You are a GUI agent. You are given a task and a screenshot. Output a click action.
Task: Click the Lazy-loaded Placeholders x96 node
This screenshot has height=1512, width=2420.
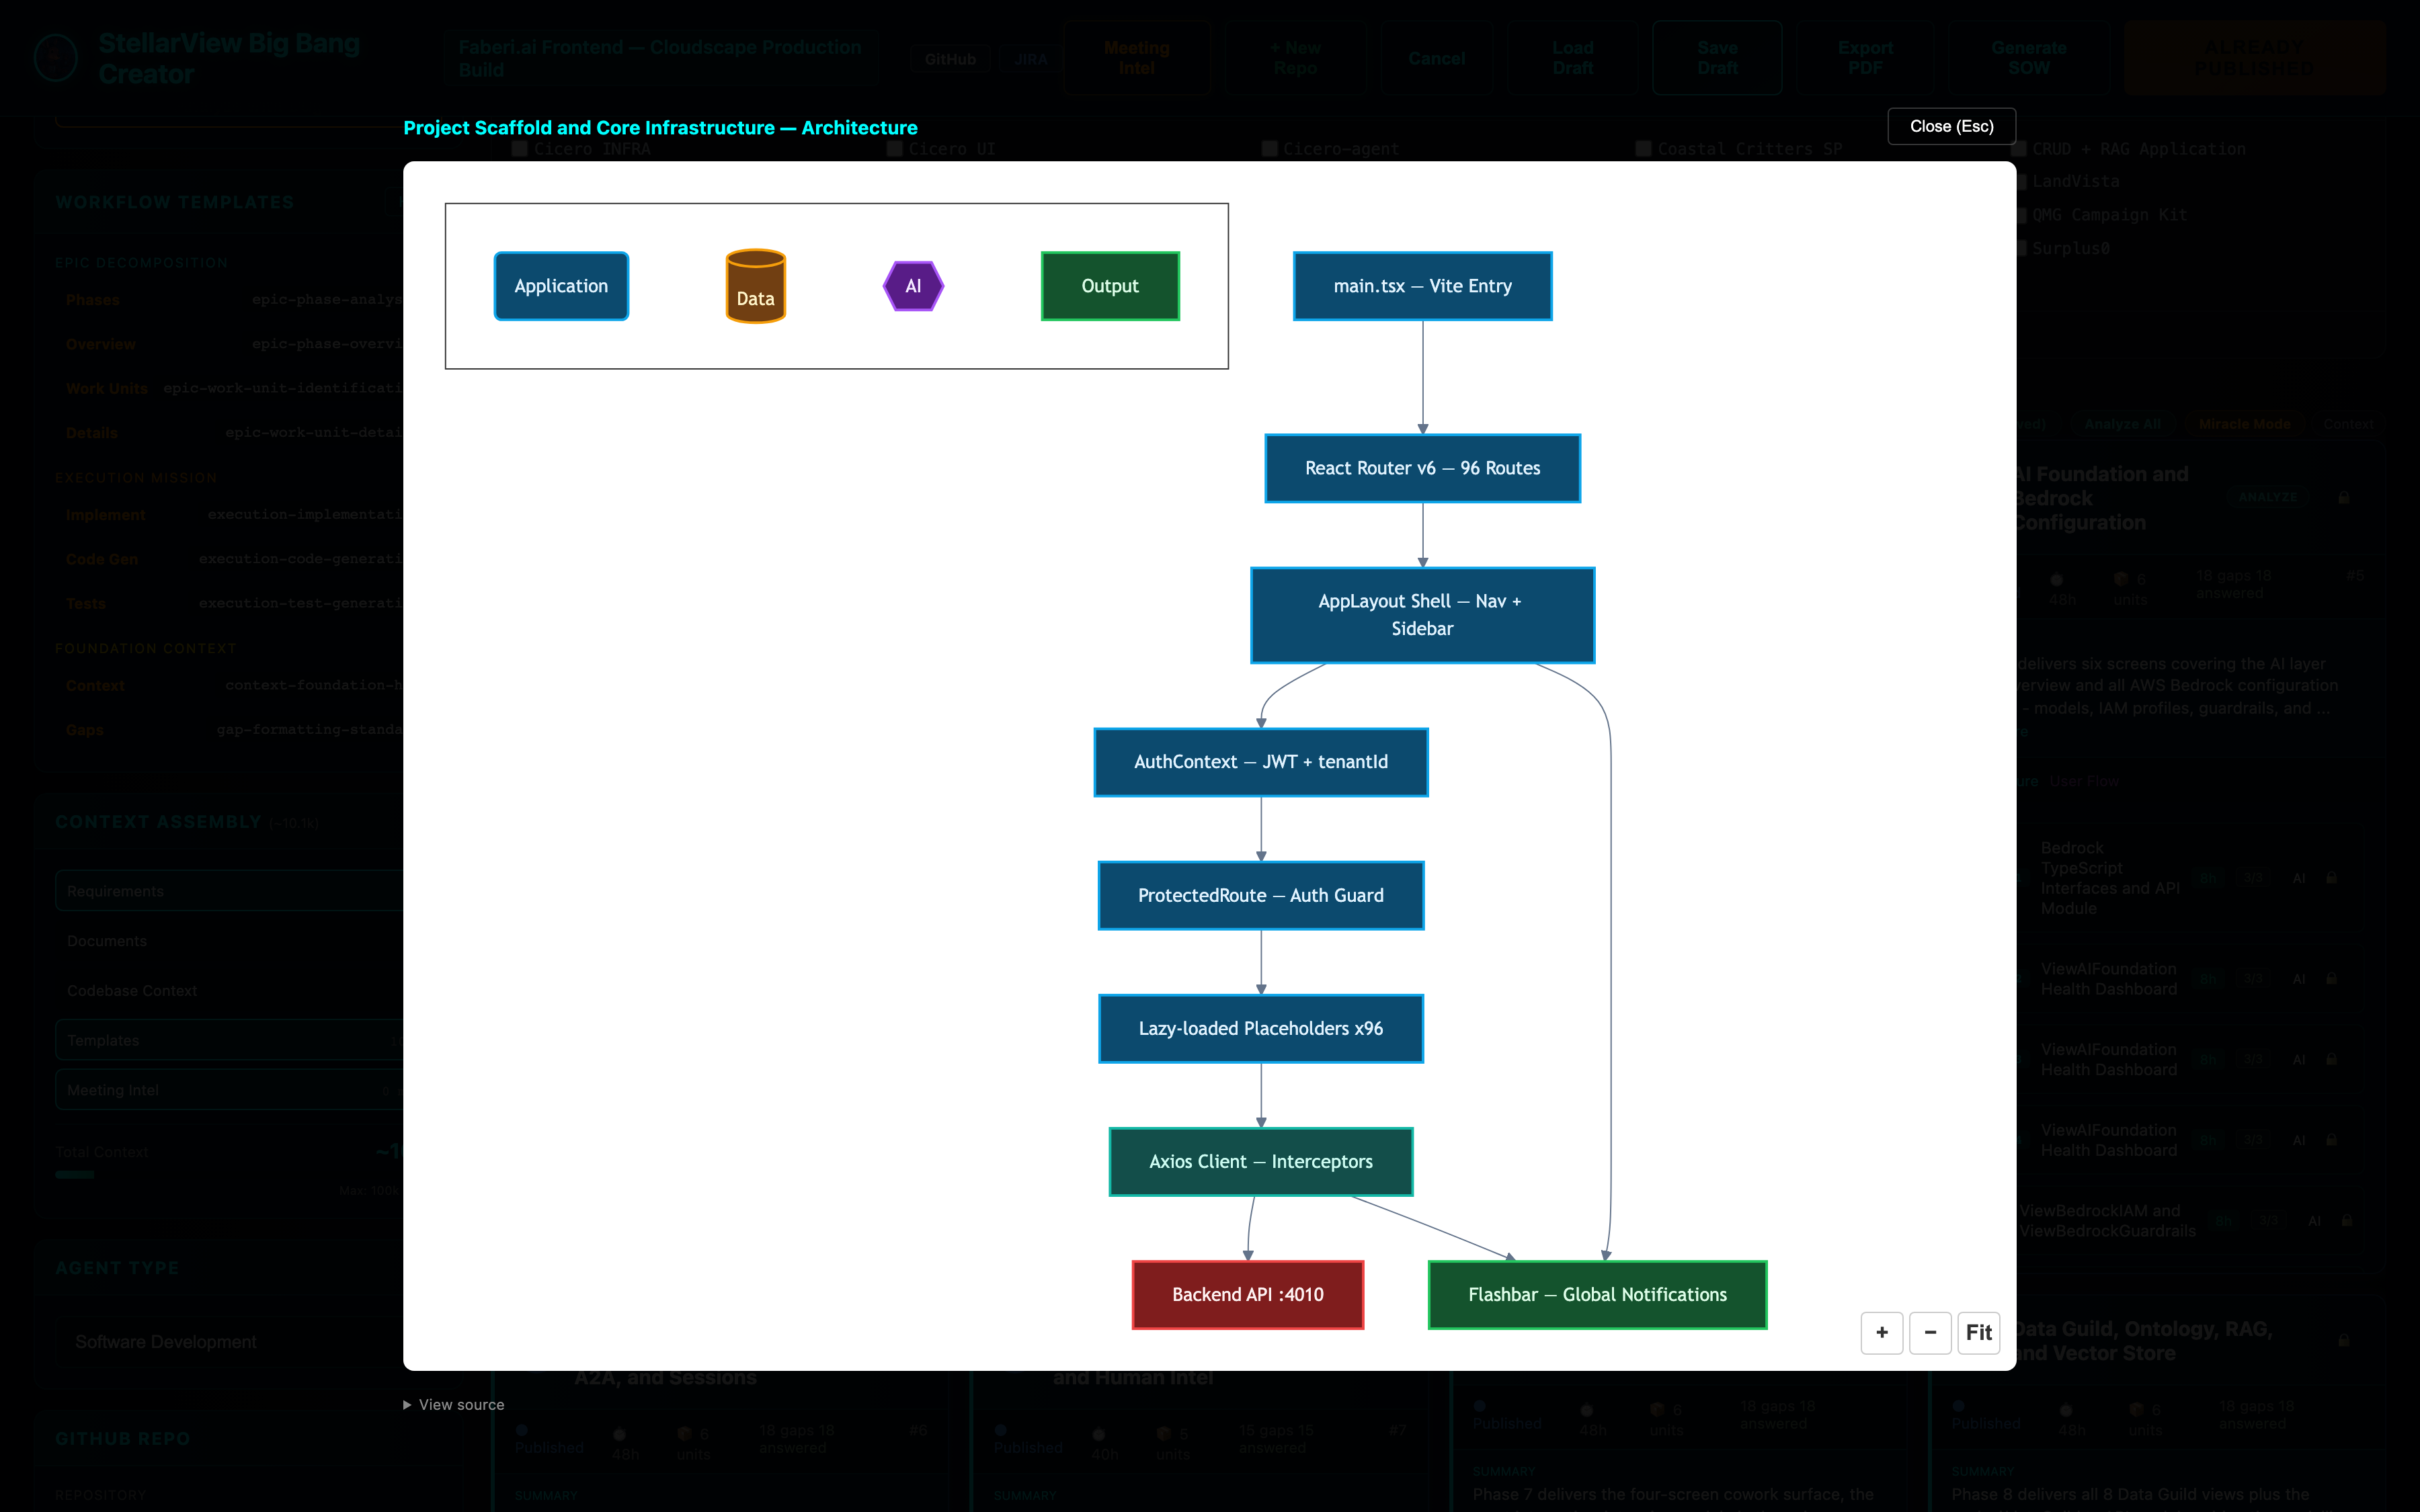tap(1261, 1028)
